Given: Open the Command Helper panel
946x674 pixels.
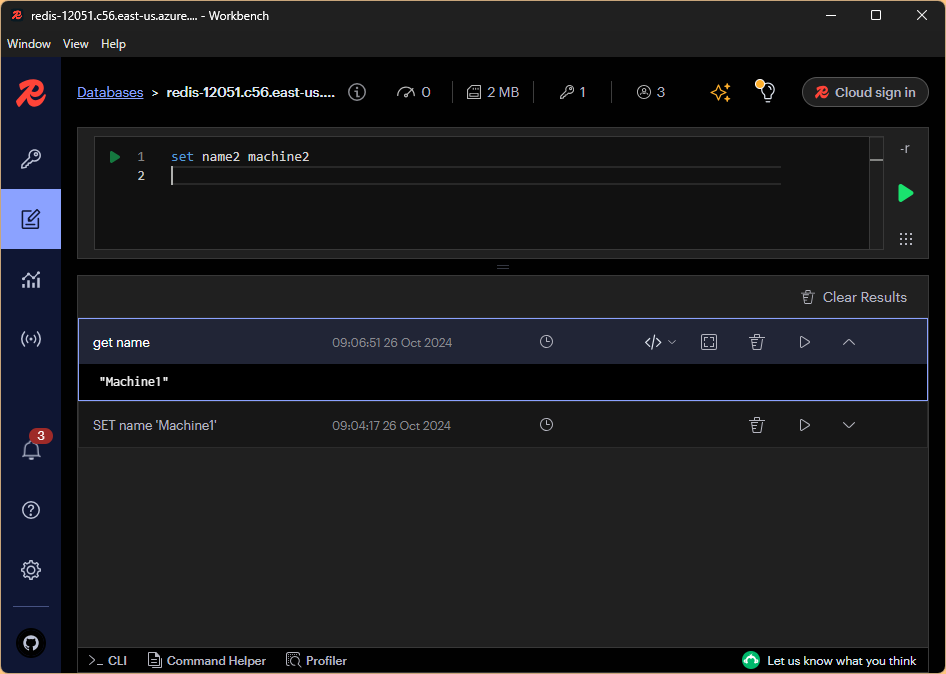Looking at the screenshot, I should [x=206, y=661].
